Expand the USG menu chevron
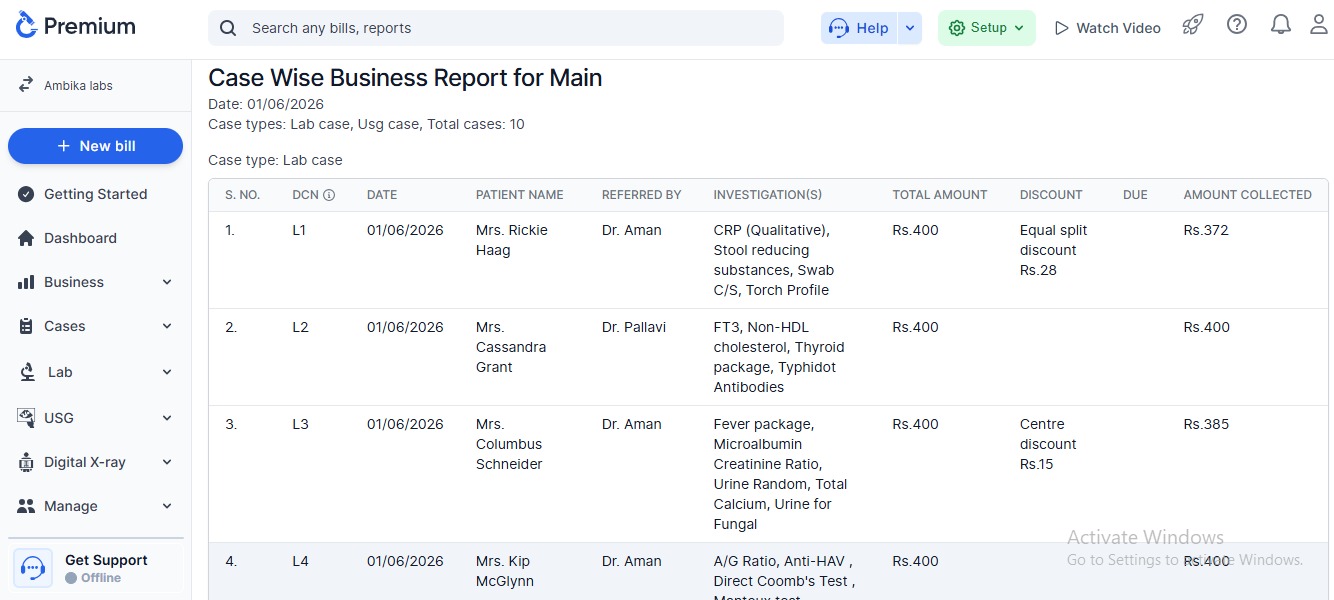 click(x=167, y=418)
